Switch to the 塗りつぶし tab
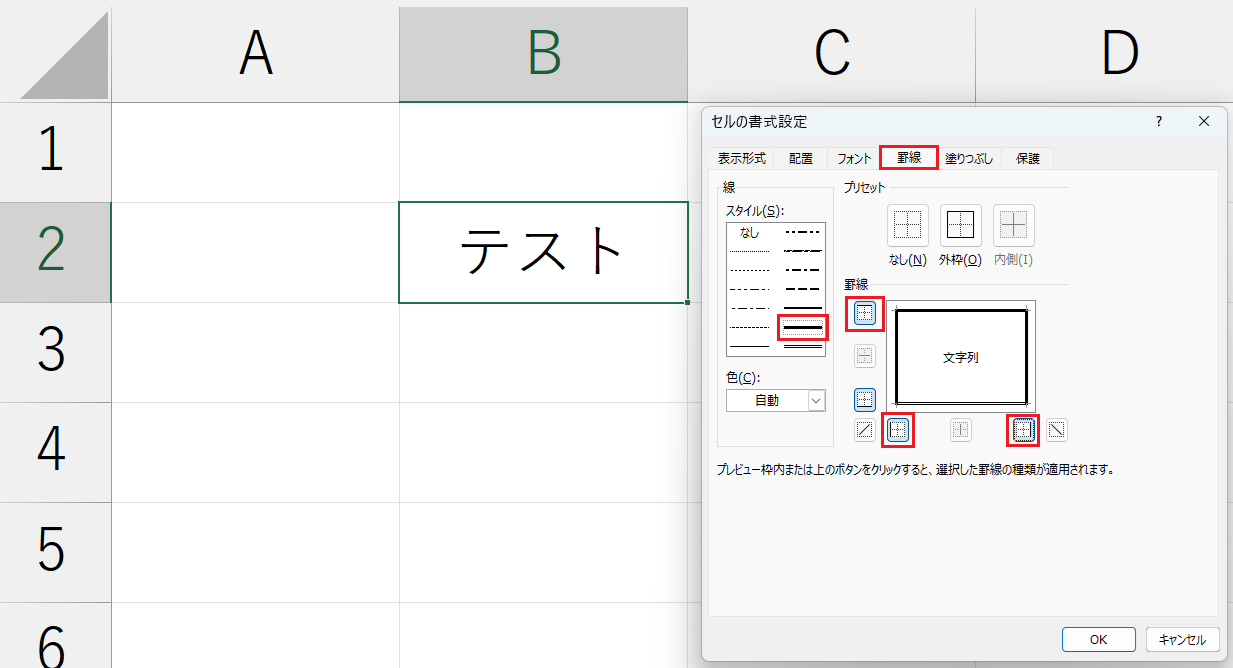The width and height of the screenshot is (1233, 668). (x=969, y=158)
